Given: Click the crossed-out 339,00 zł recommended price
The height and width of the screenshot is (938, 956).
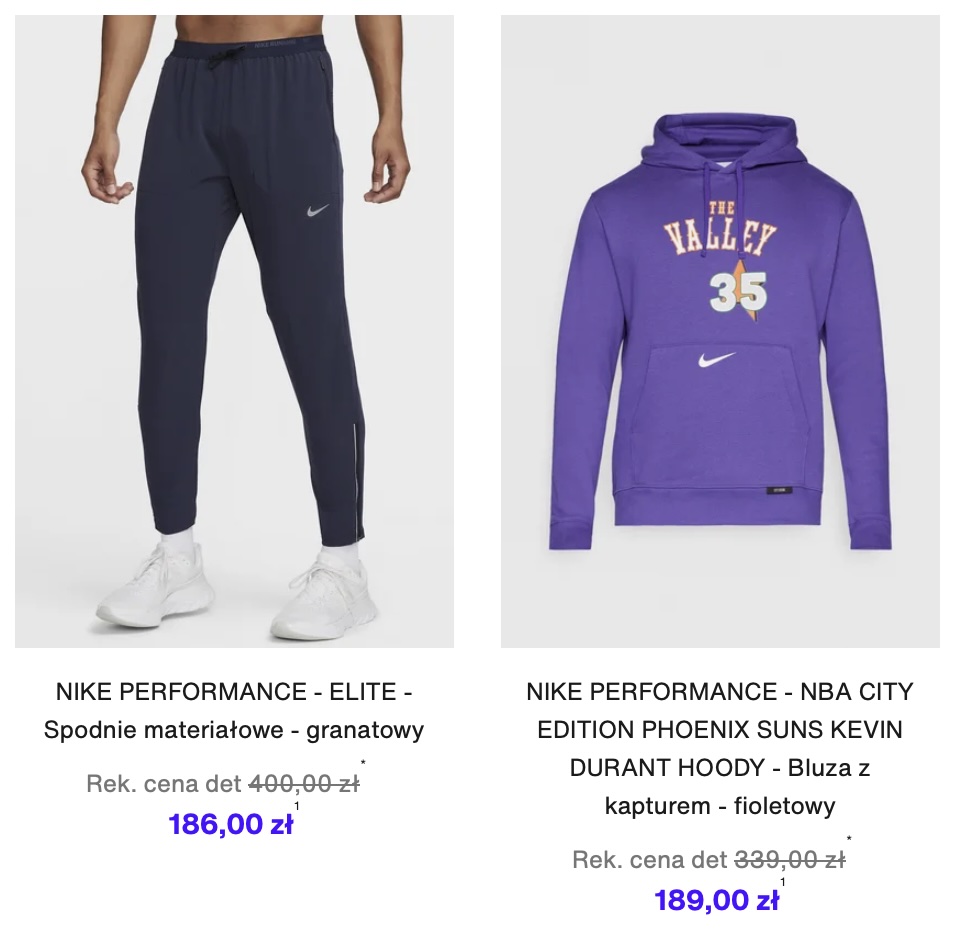Looking at the screenshot, I should coord(790,860).
